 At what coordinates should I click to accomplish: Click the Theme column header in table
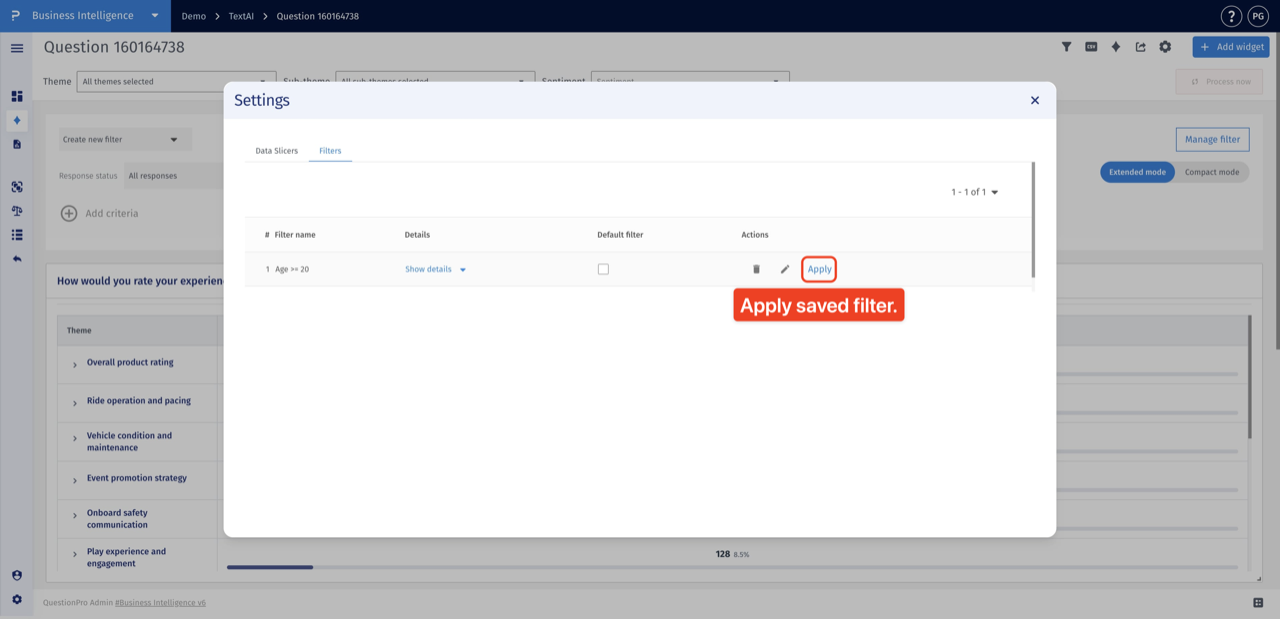pyautogui.click(x=79, y=330)
